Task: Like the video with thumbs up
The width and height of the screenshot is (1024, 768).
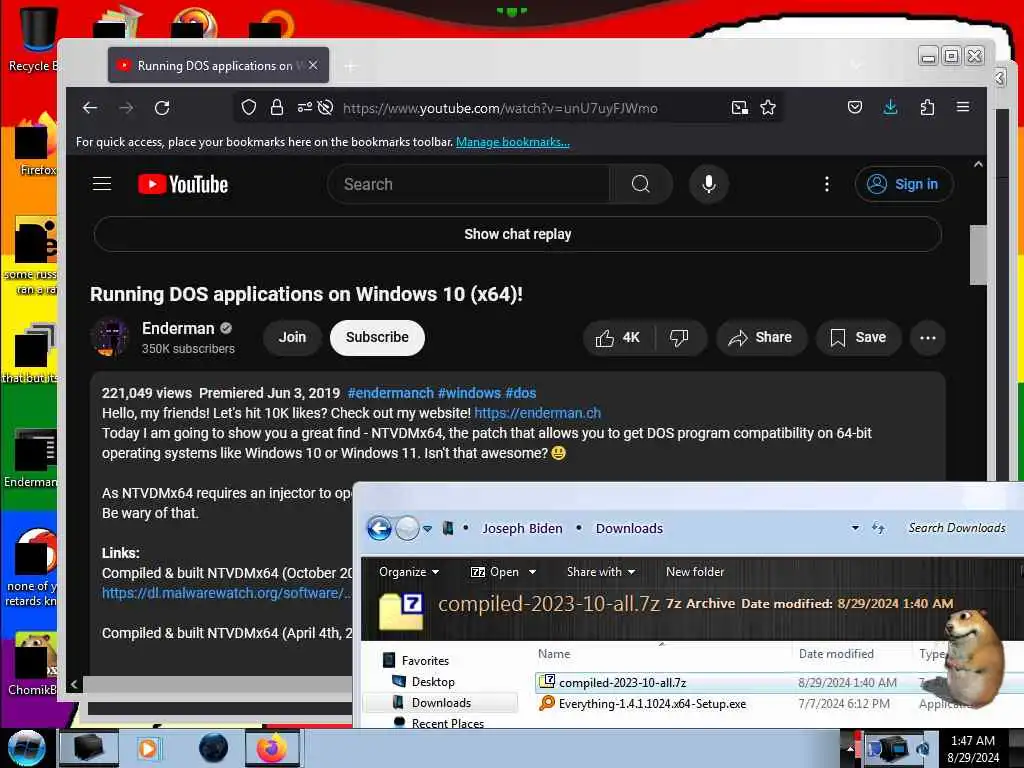Action: click(618, 338)
